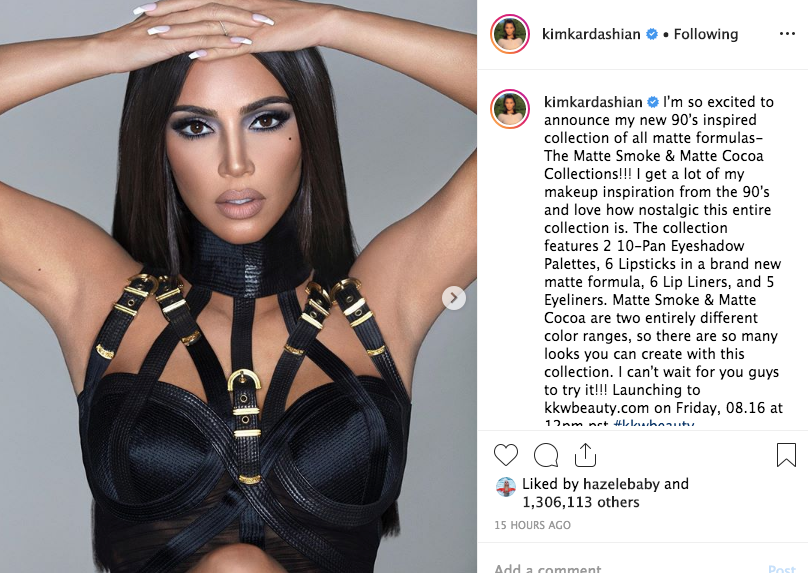
Task: Click hazelebaby's small avatar near likes
Action: tap(506, 486)
